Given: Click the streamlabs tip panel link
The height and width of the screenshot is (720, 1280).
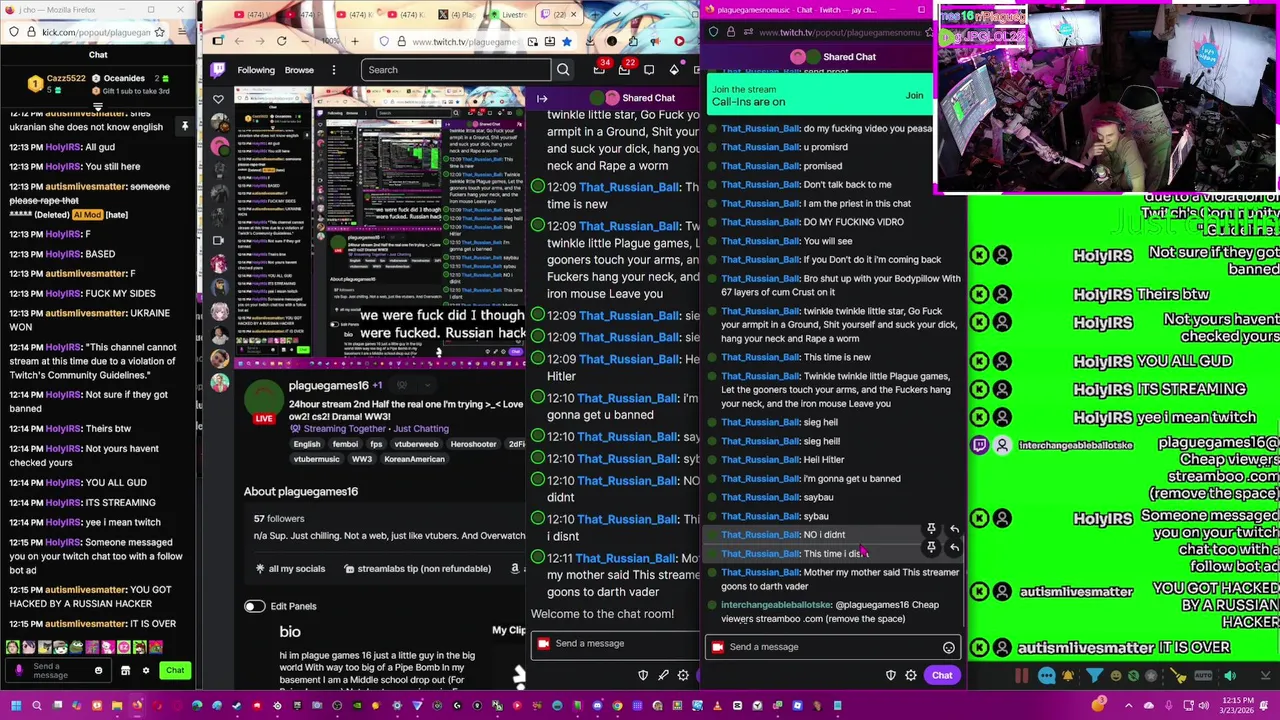Looking at the screenshot, I should pos(416,568).
